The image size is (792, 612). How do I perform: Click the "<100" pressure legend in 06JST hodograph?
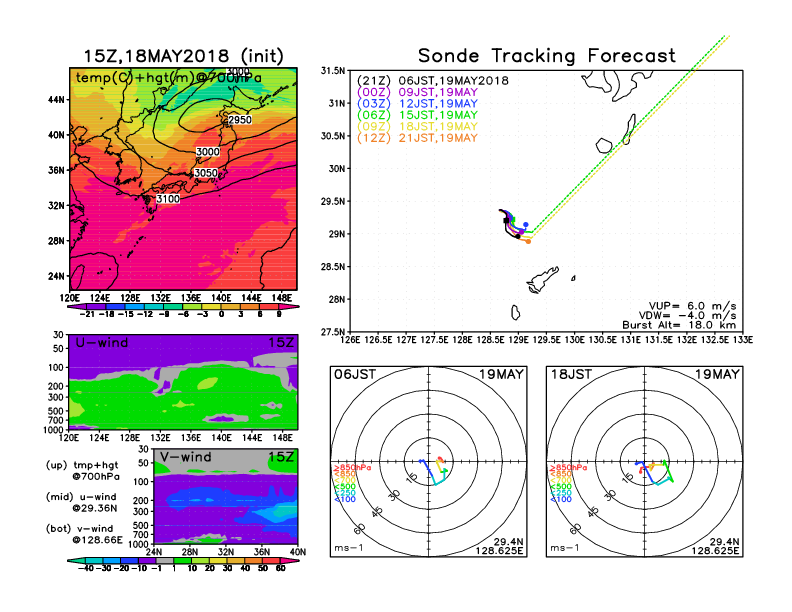coord(345,499)
